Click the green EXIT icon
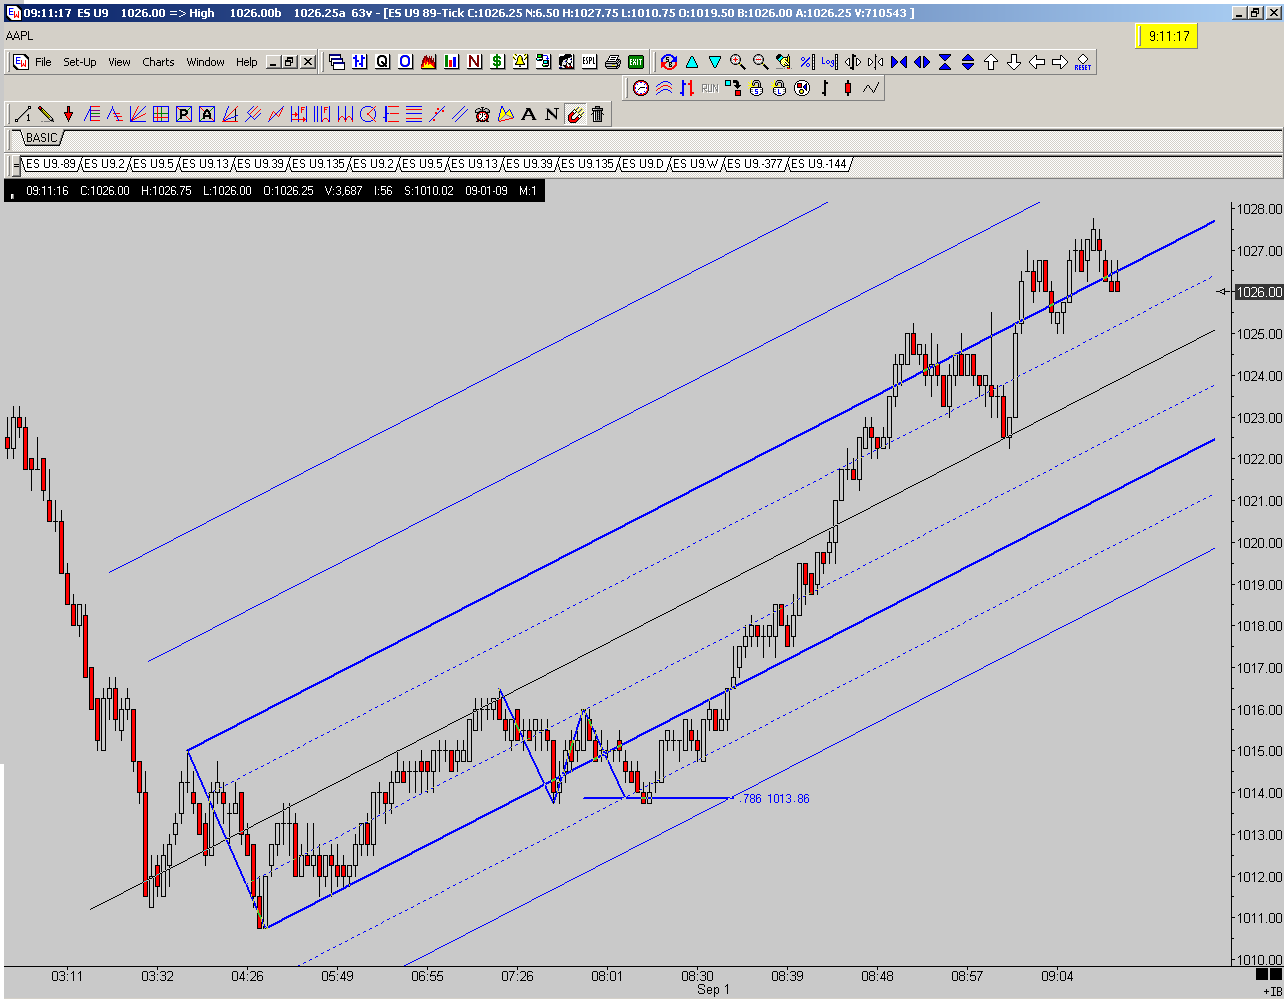The height and width of the screenshot is (1000, 1288). pyautogui.click(x=635, y=62)
